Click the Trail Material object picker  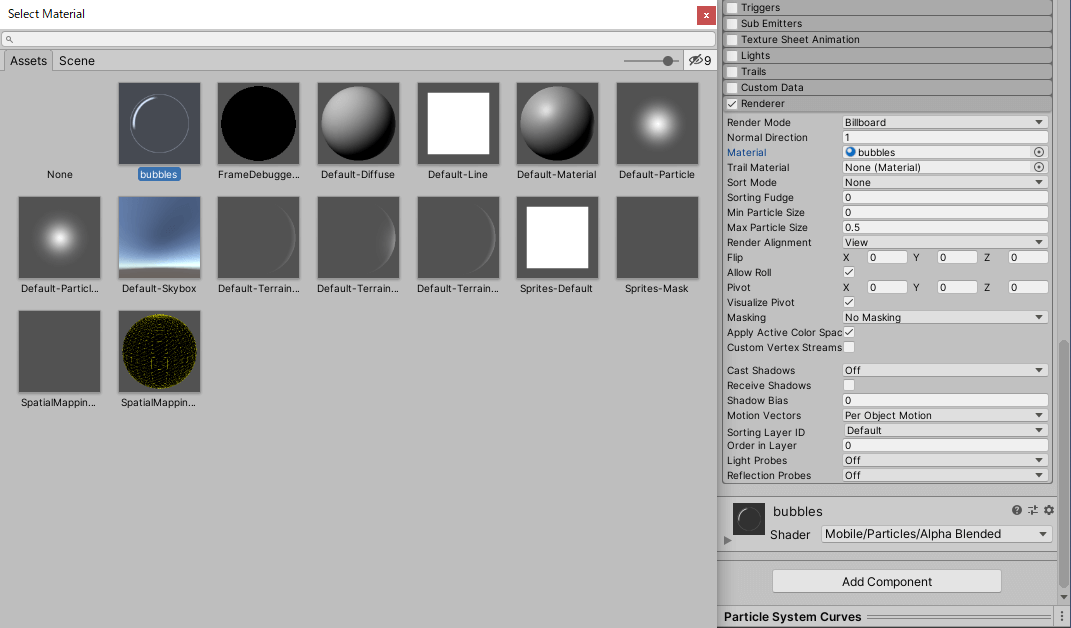(1040, 167)
